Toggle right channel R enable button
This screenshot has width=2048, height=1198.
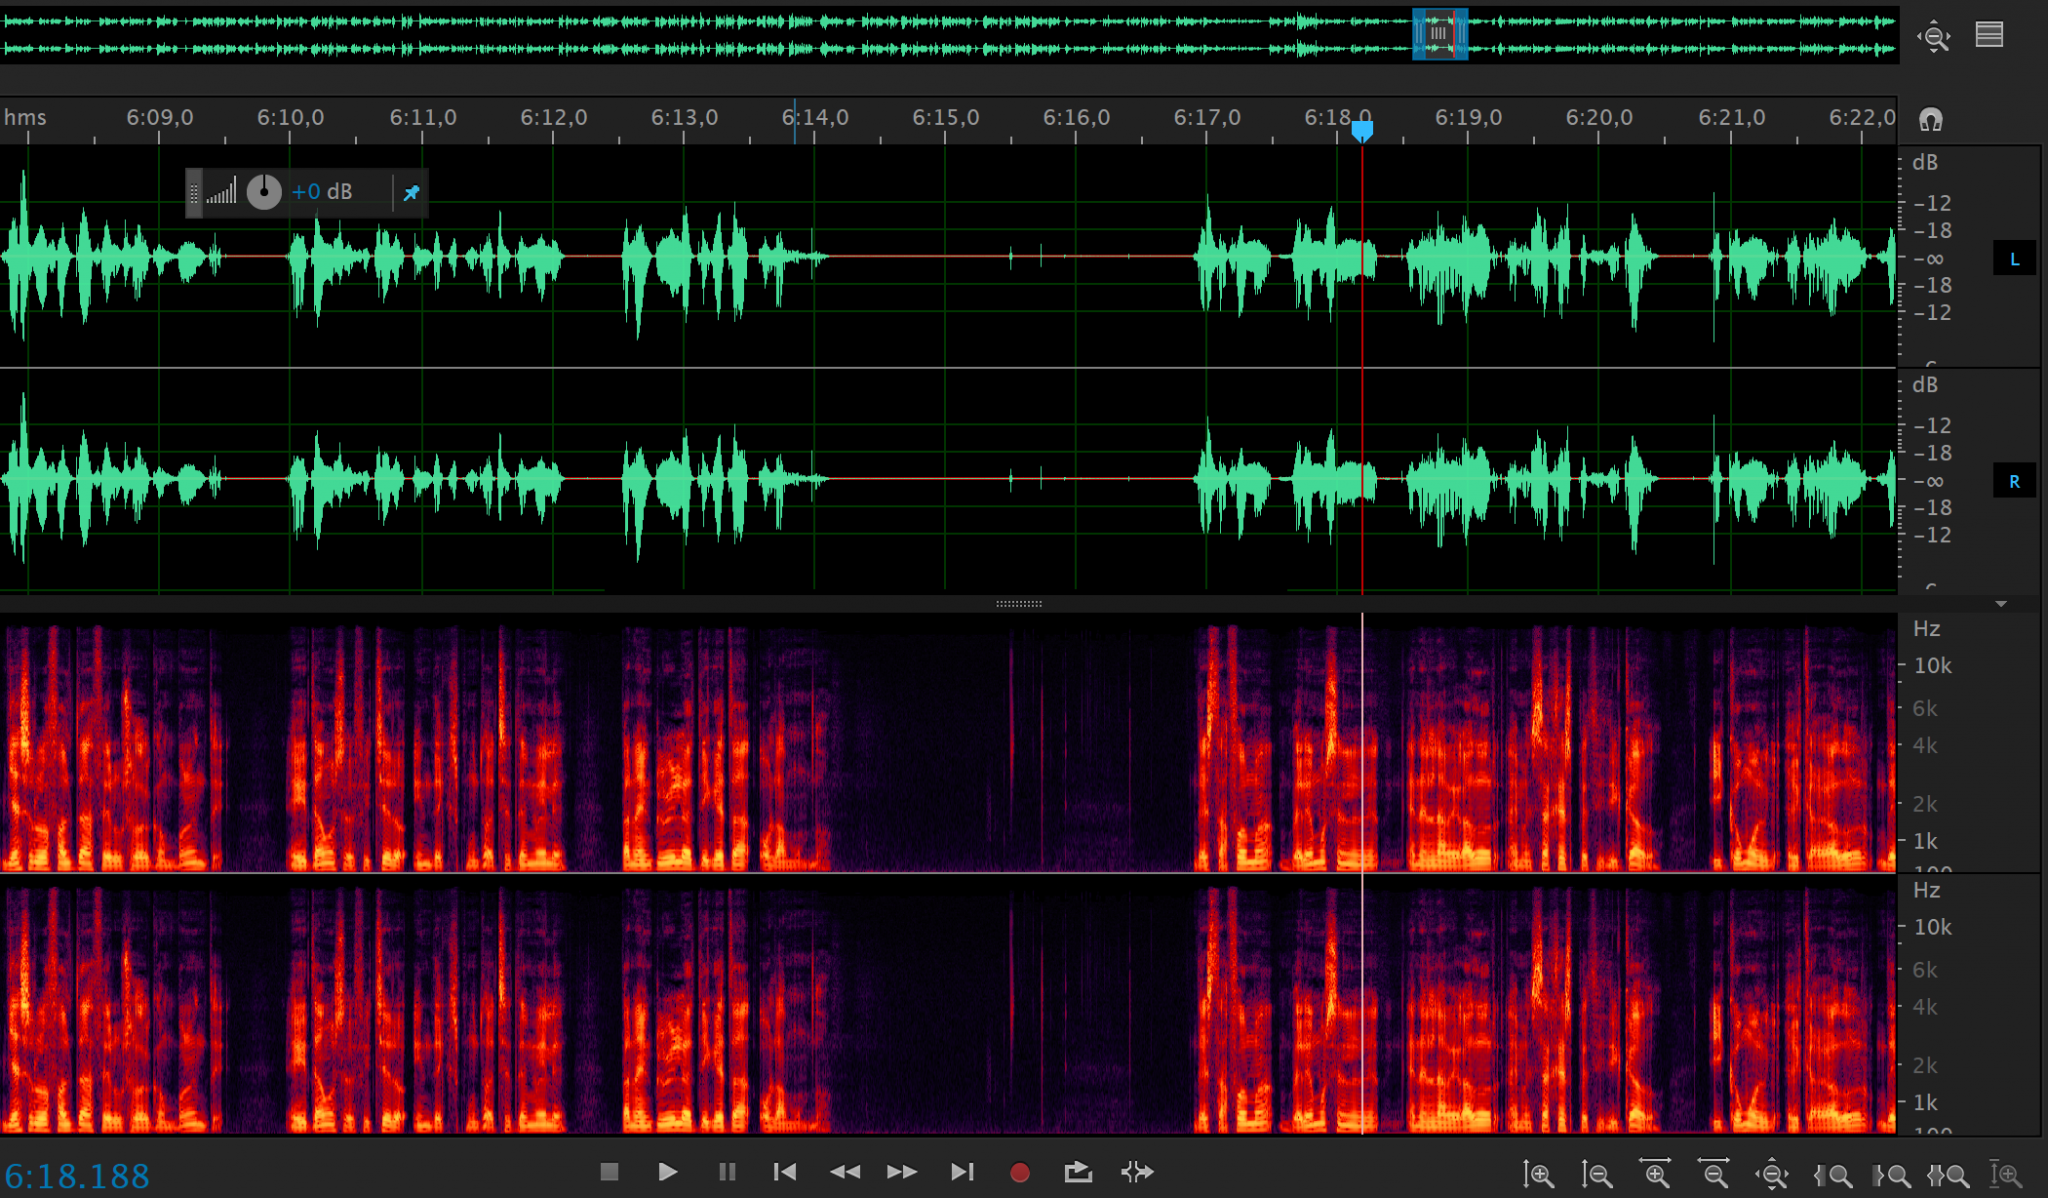(x=2014, y=482)
